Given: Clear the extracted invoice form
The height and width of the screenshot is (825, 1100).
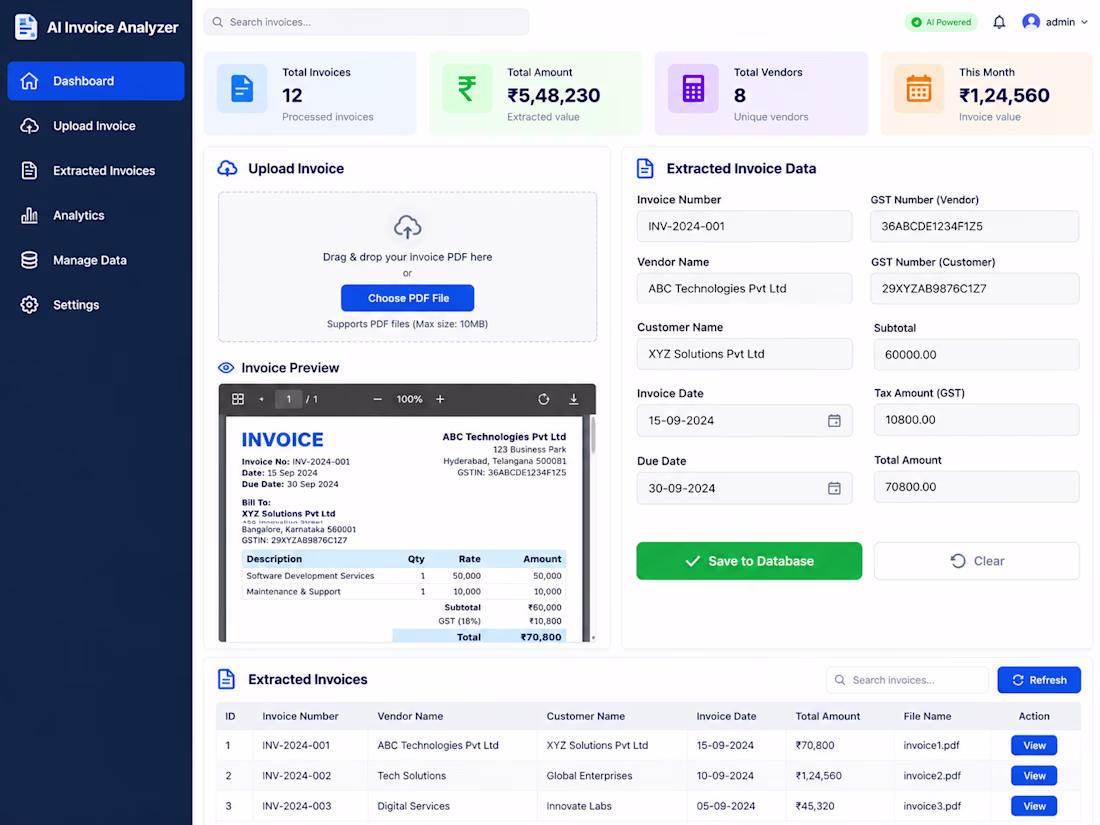Looking at the screenshot, I should point(977,561).
